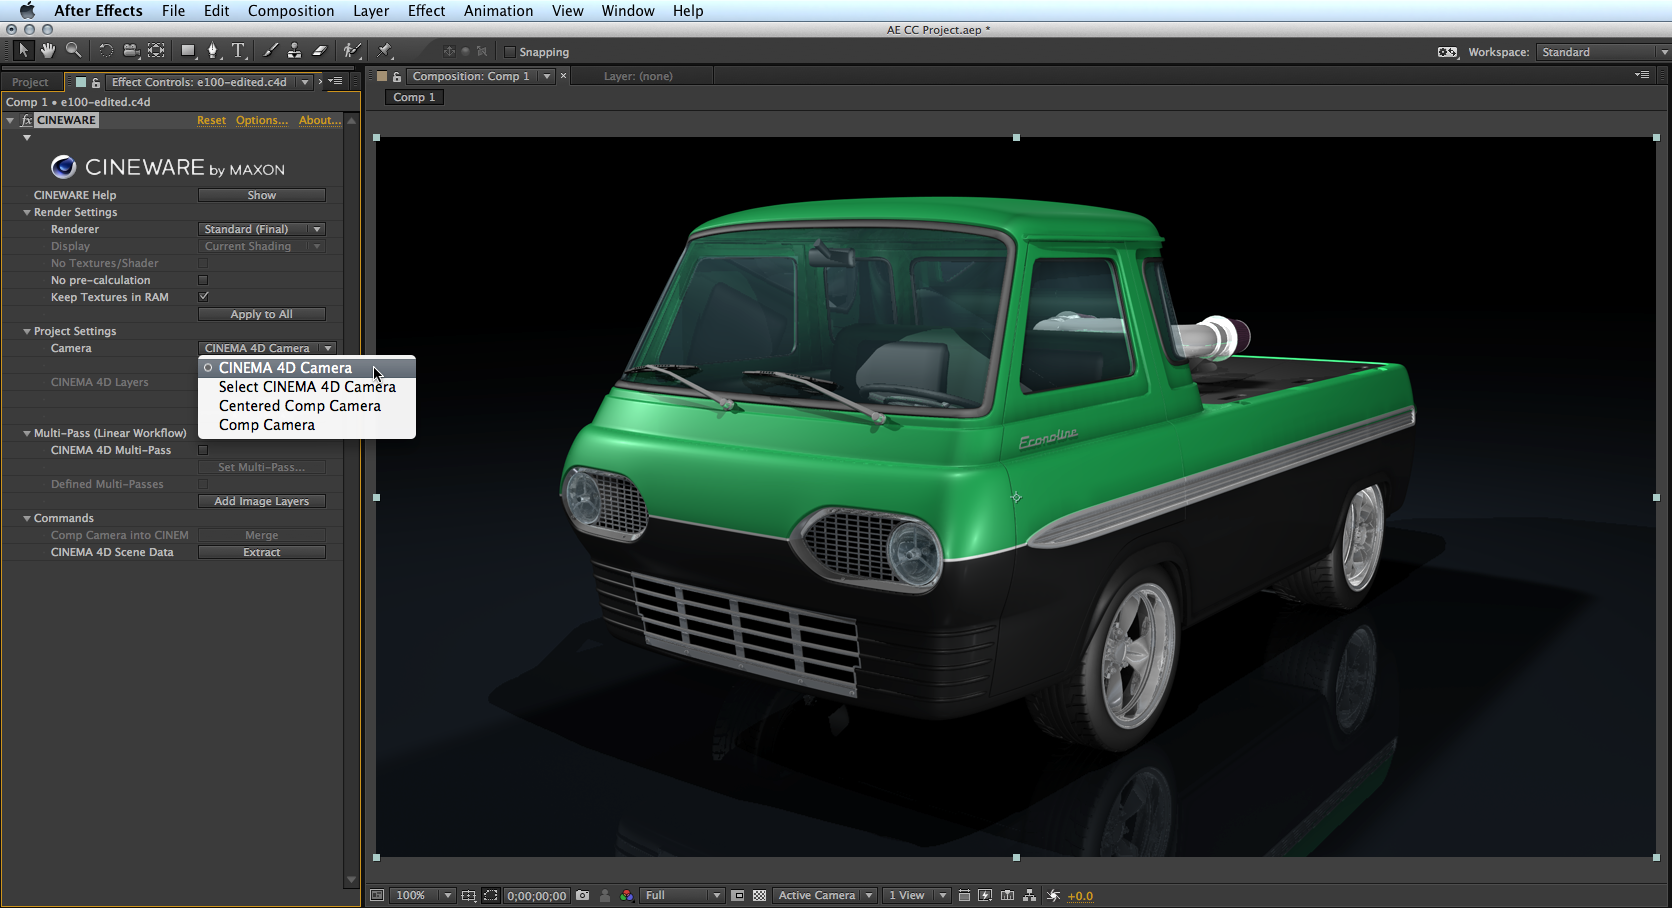Screen dimensions: 1672x908
Task: Select the Brush tool
Action: 270,50
